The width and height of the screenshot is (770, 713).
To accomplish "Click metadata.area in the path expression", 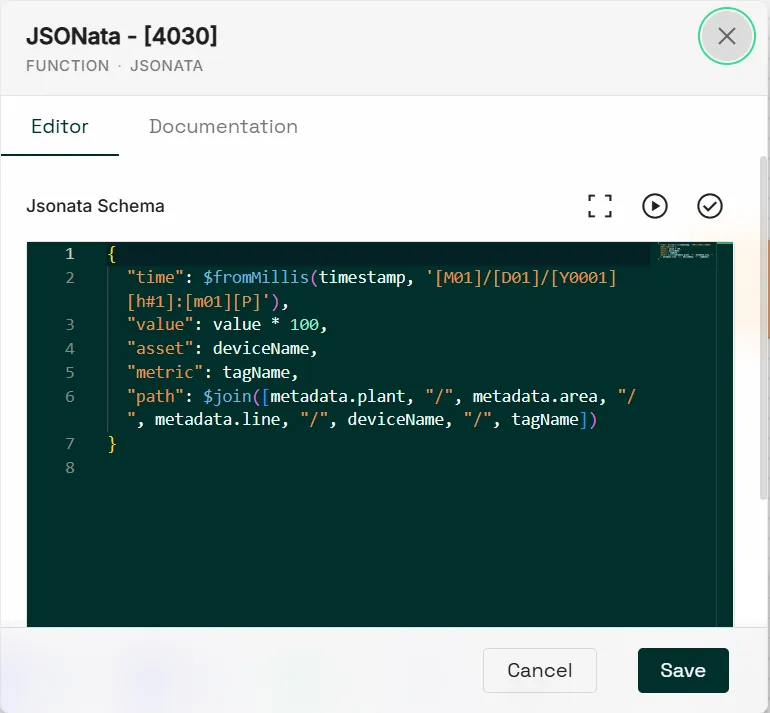I will click(535, 396).
